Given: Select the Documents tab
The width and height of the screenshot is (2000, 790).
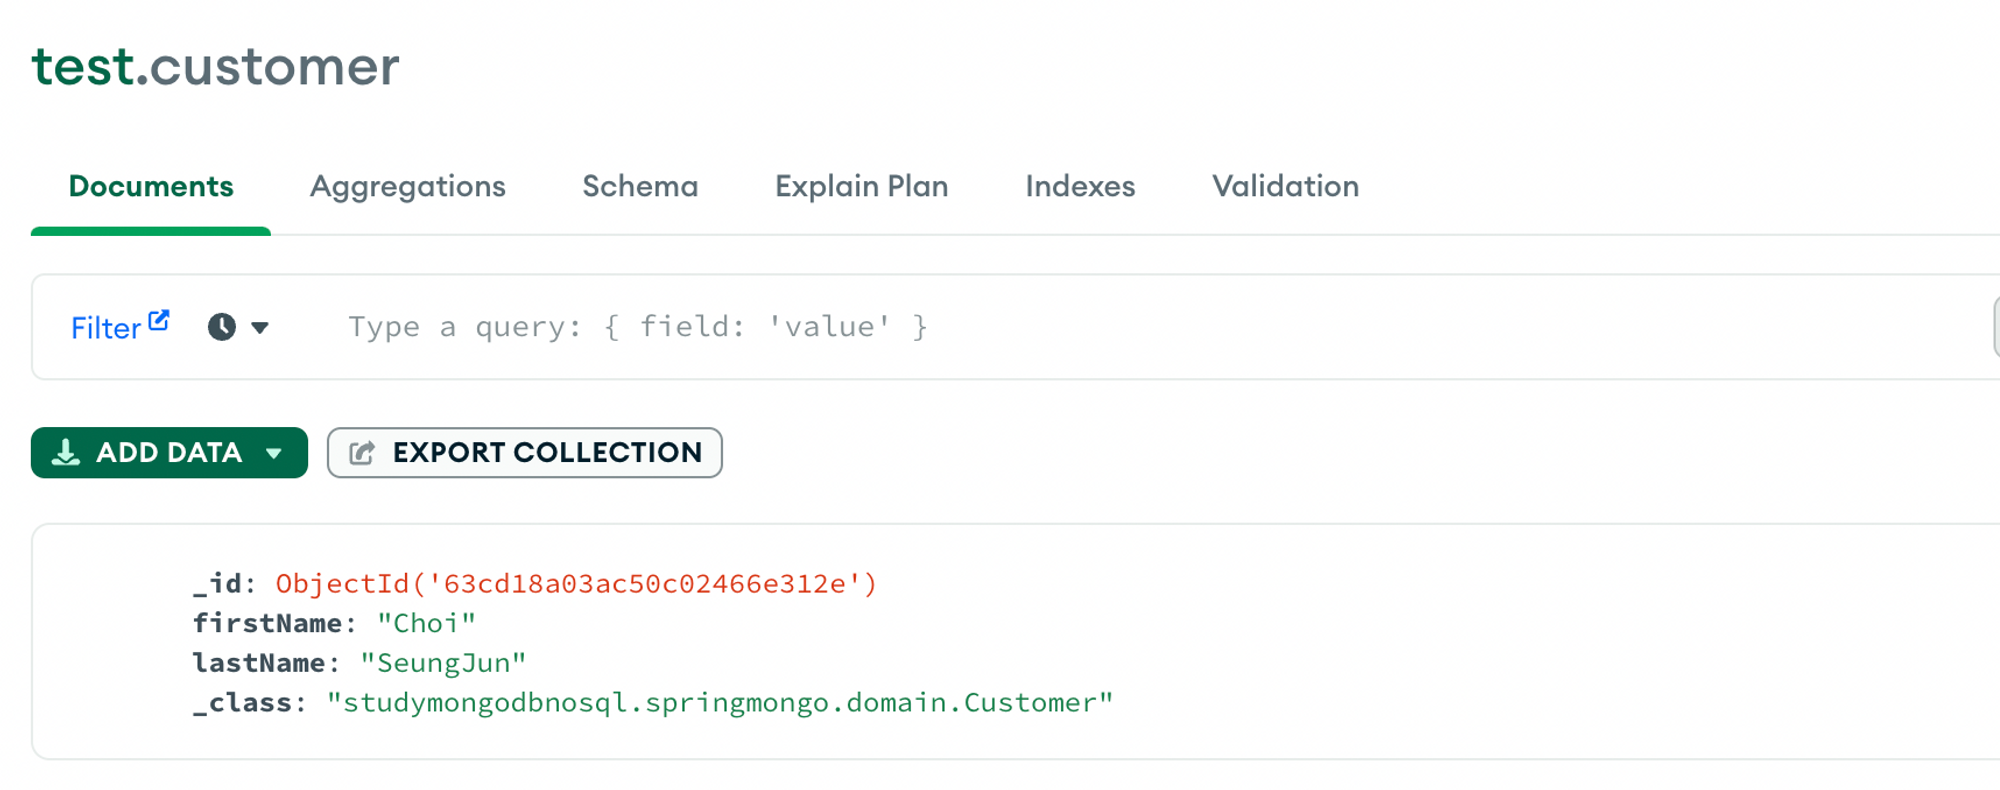Looking at the screenshot, I should pyautogui.click(x=151, y=186).
